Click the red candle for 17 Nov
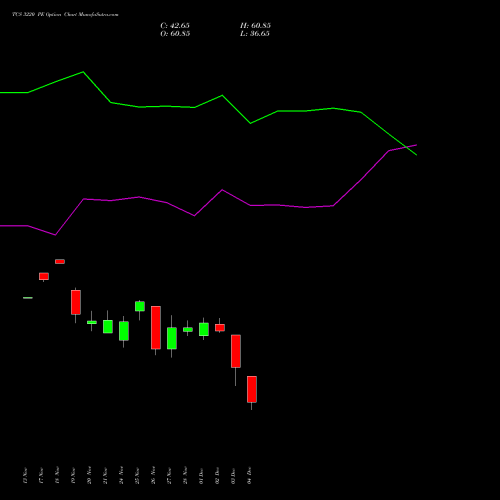 [44, 276]
